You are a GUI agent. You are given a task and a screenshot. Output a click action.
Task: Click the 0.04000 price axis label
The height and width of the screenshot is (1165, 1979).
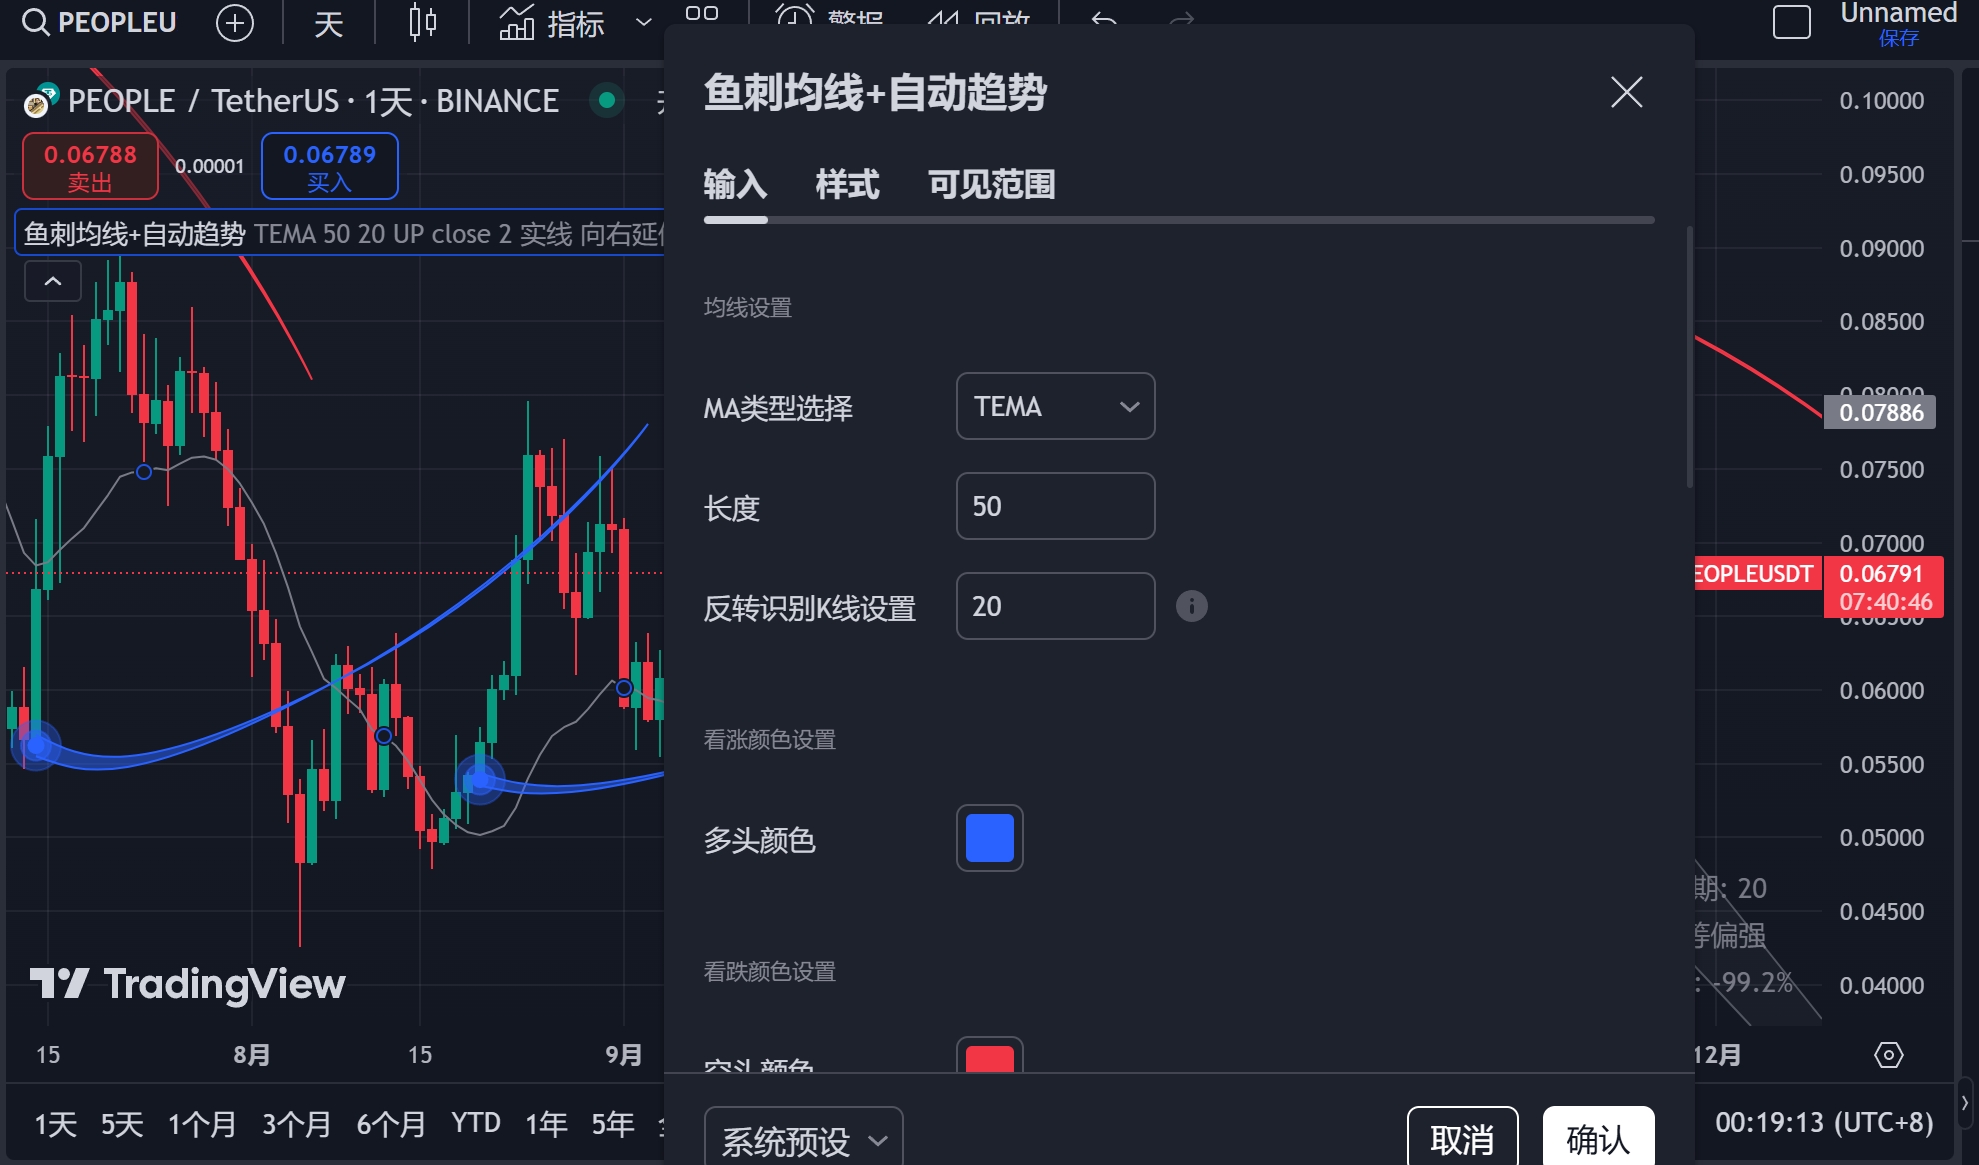coord(1881,986)
